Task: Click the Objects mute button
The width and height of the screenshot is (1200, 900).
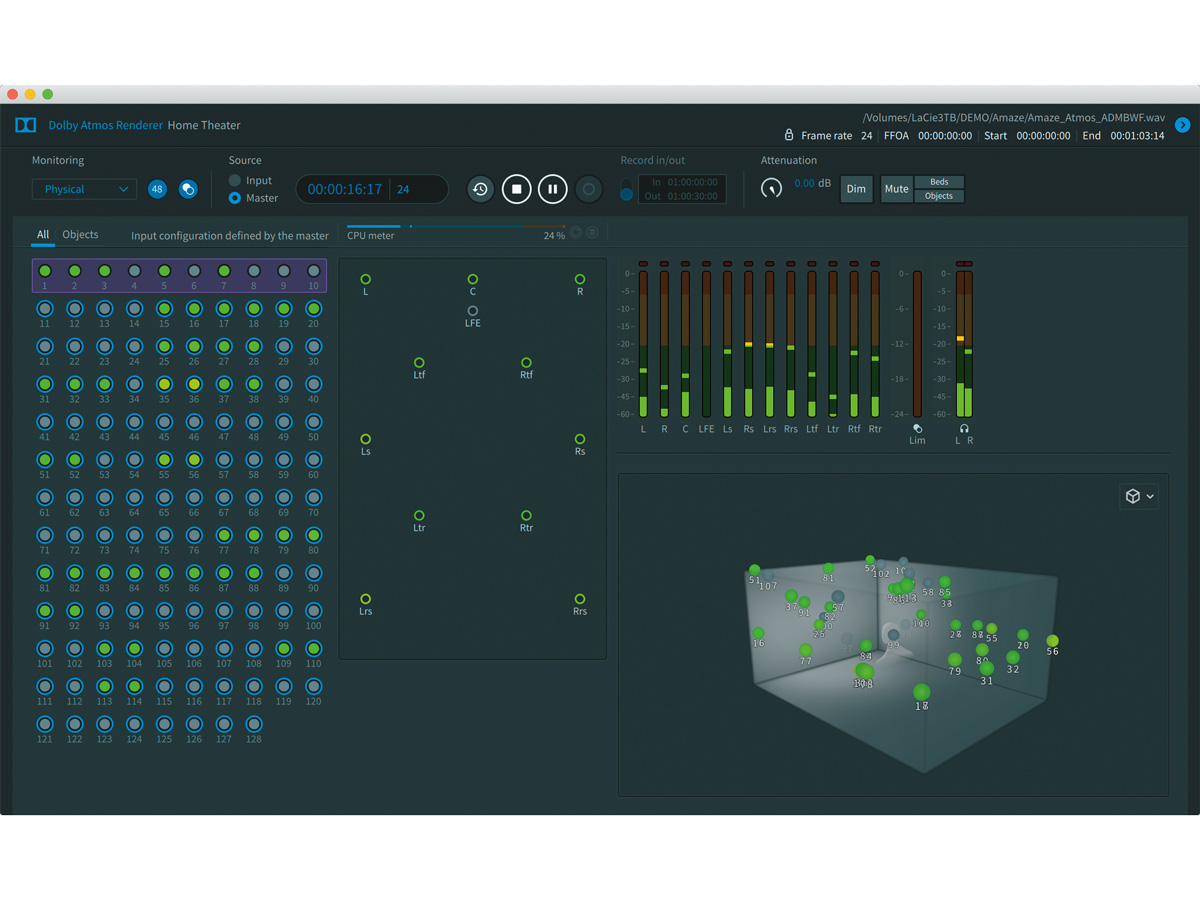Action: [939, 196]
